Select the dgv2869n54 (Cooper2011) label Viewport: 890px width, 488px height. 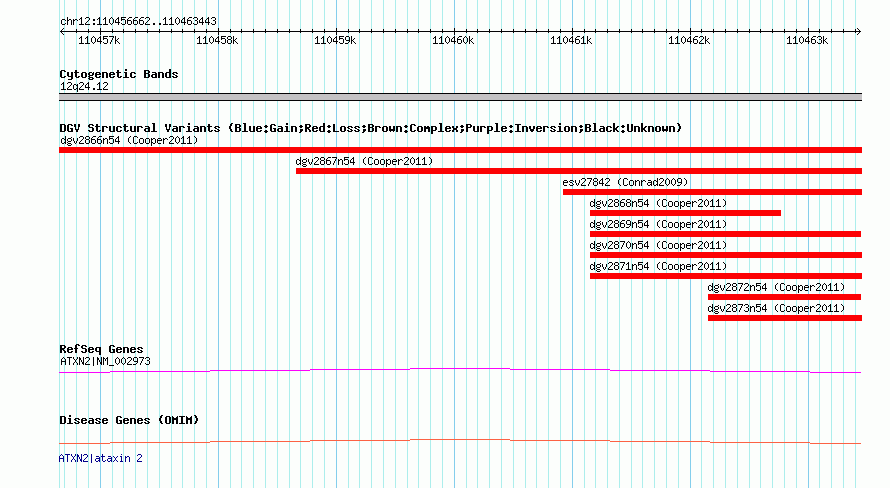[x=658, y=224]
